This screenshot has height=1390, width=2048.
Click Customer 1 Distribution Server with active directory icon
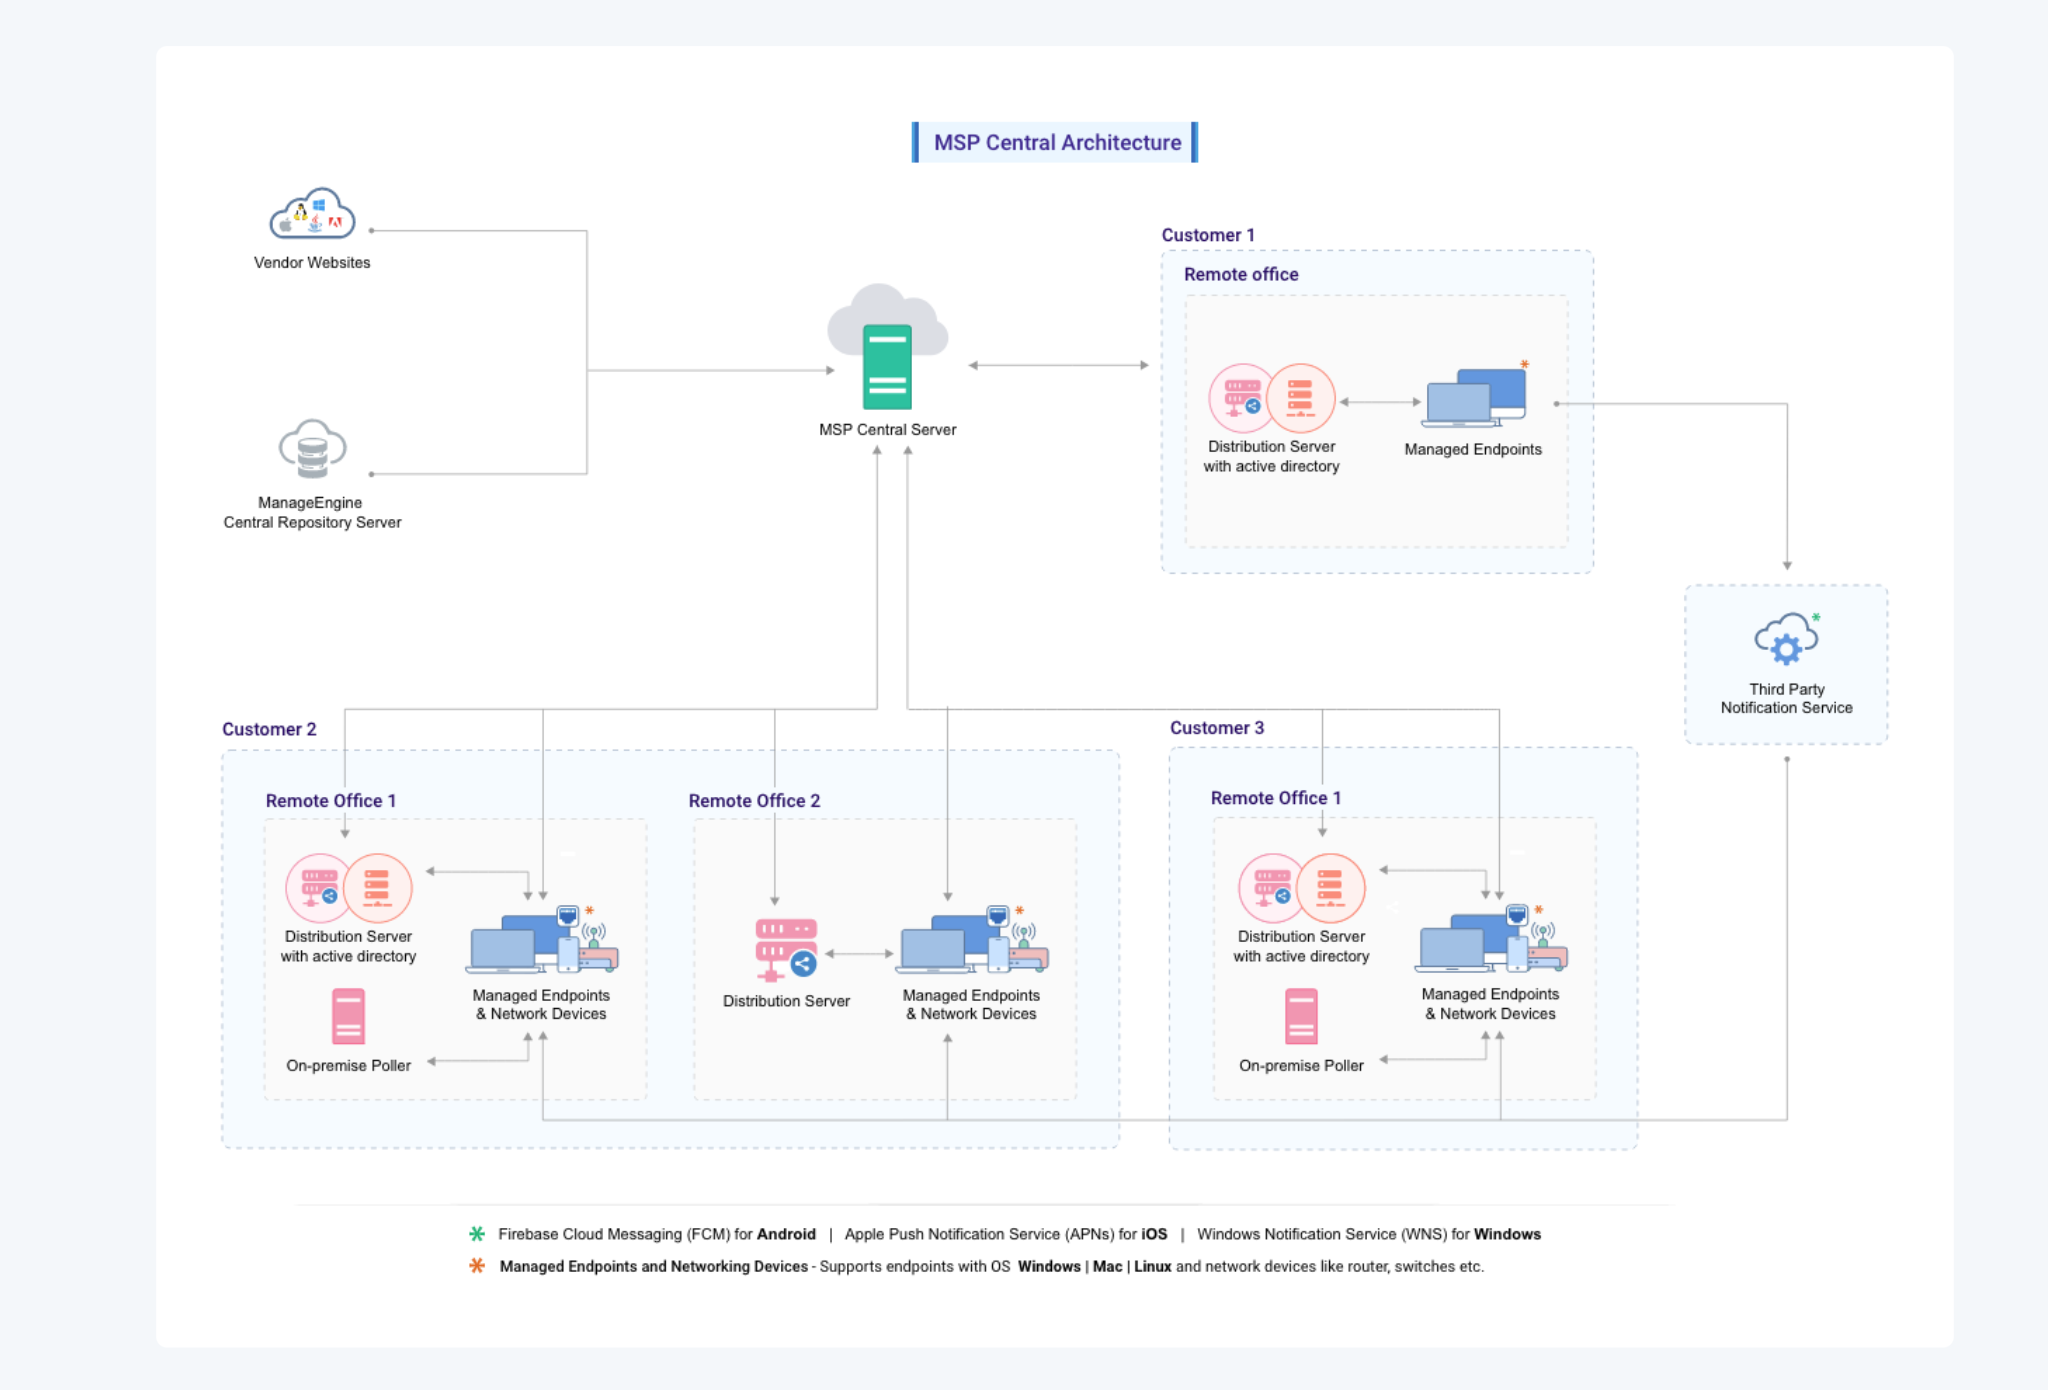pos(1272,398)
